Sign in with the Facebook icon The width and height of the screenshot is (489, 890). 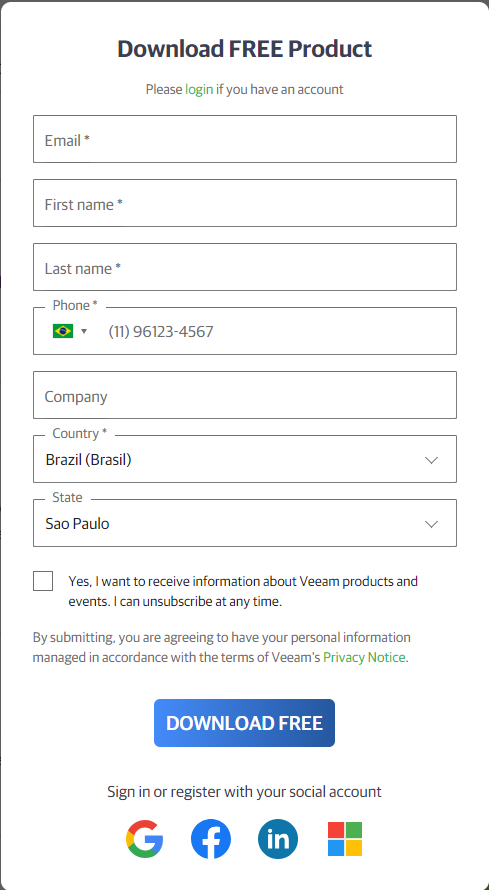click(x=211, y=838)
